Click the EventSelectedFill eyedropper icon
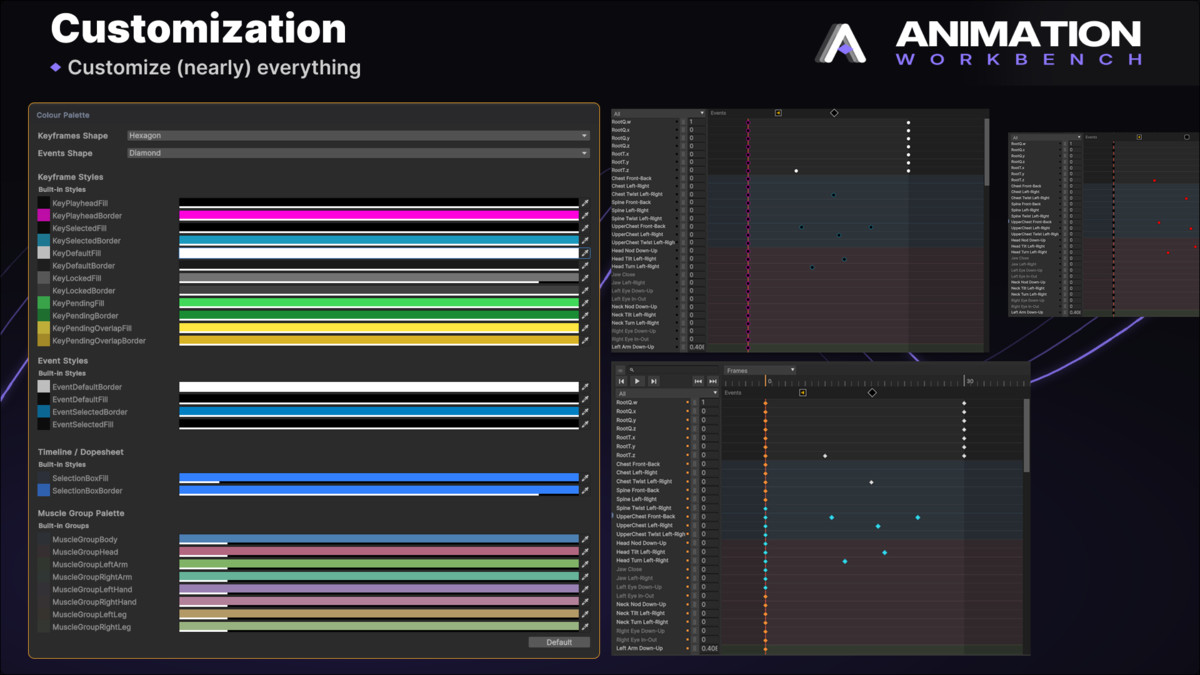Image resolution: width=1200 pixels, height=675 pixels. coord(586,424)
